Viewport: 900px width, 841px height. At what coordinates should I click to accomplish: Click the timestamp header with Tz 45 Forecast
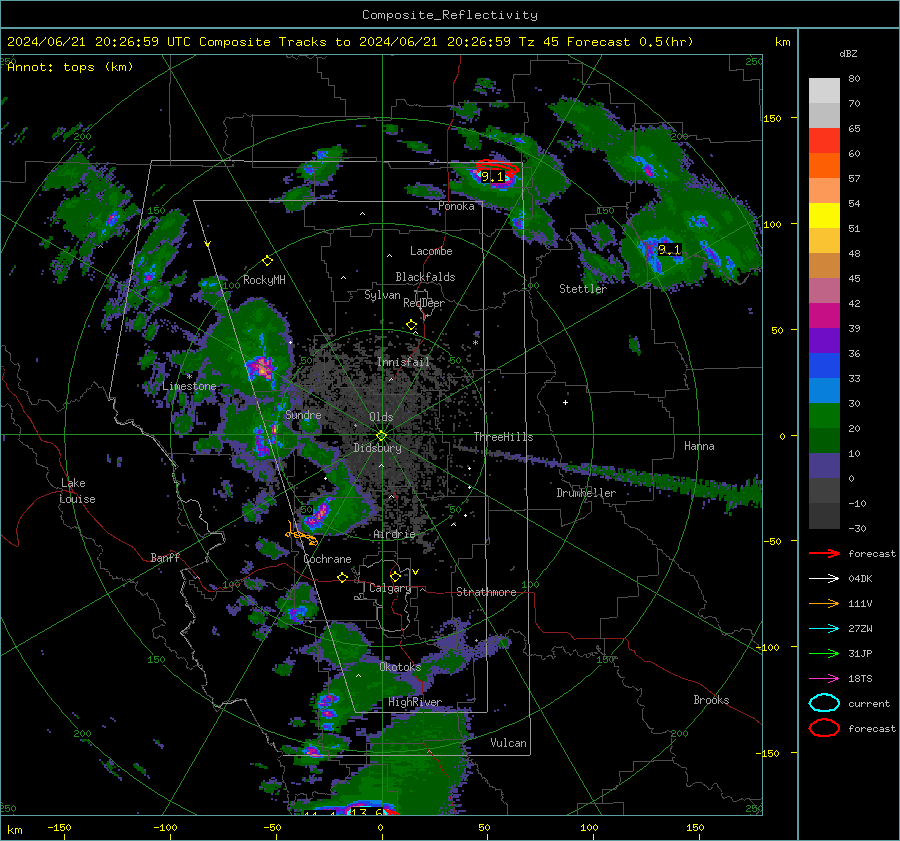(x=350, y=42)
